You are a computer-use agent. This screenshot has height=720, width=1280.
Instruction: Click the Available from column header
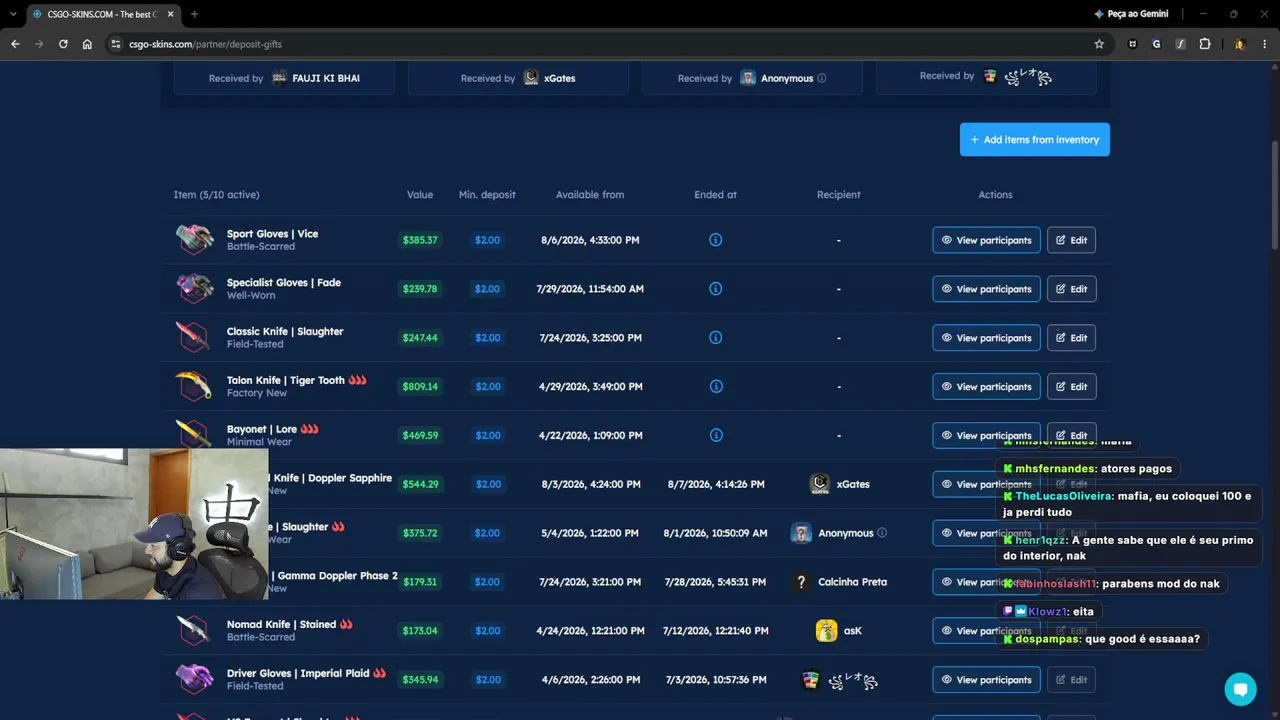[590, 195]
